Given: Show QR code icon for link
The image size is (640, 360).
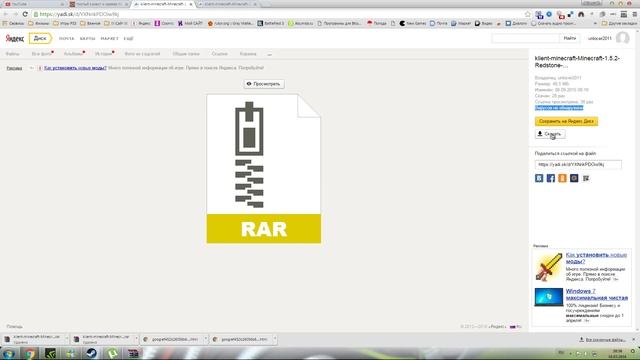Looking at the screenshot, I should coord(586,178).
